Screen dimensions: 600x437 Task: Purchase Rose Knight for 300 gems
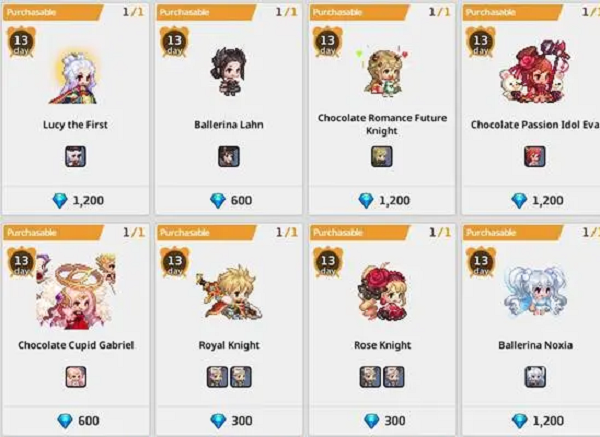382,421
